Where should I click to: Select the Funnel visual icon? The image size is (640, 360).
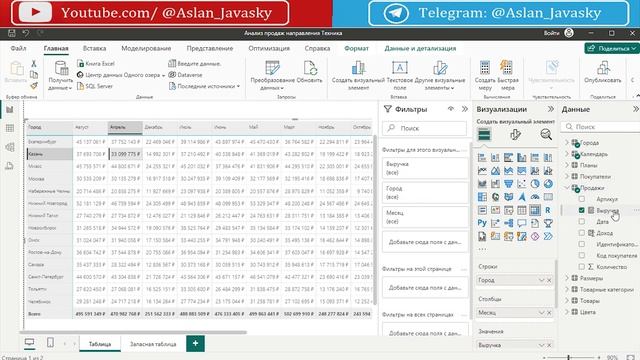(509, 184)
